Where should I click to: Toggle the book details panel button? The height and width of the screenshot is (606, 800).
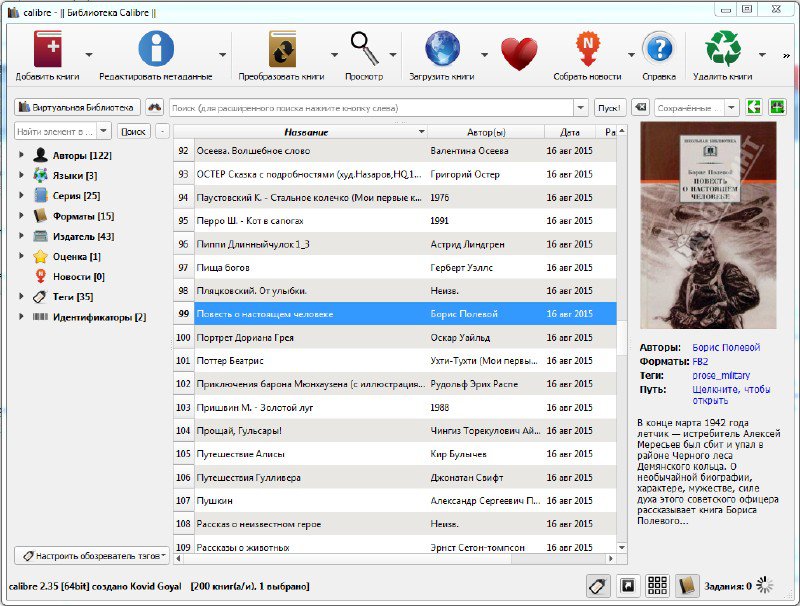[x=687, y=586]
